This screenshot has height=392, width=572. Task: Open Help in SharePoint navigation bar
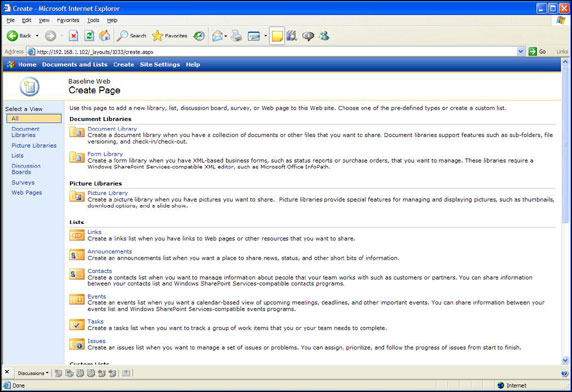tap(193, 65)
